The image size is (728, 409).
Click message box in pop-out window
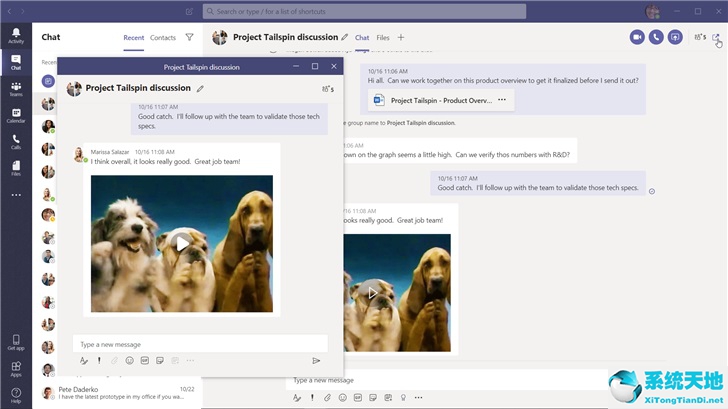200,344
